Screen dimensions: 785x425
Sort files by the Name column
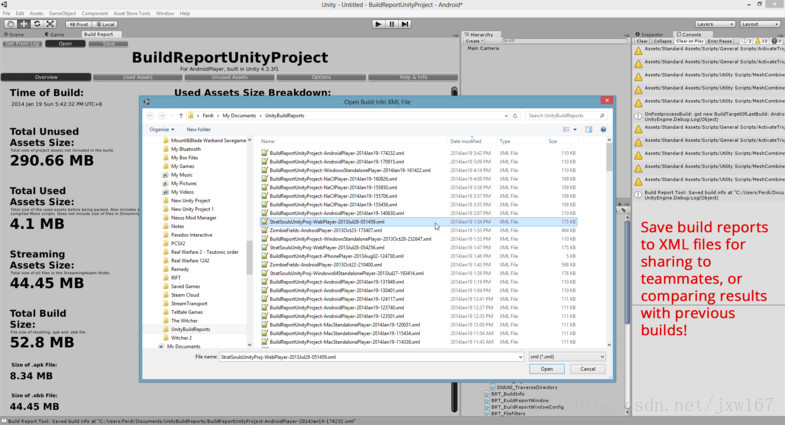tap(267, 142)
